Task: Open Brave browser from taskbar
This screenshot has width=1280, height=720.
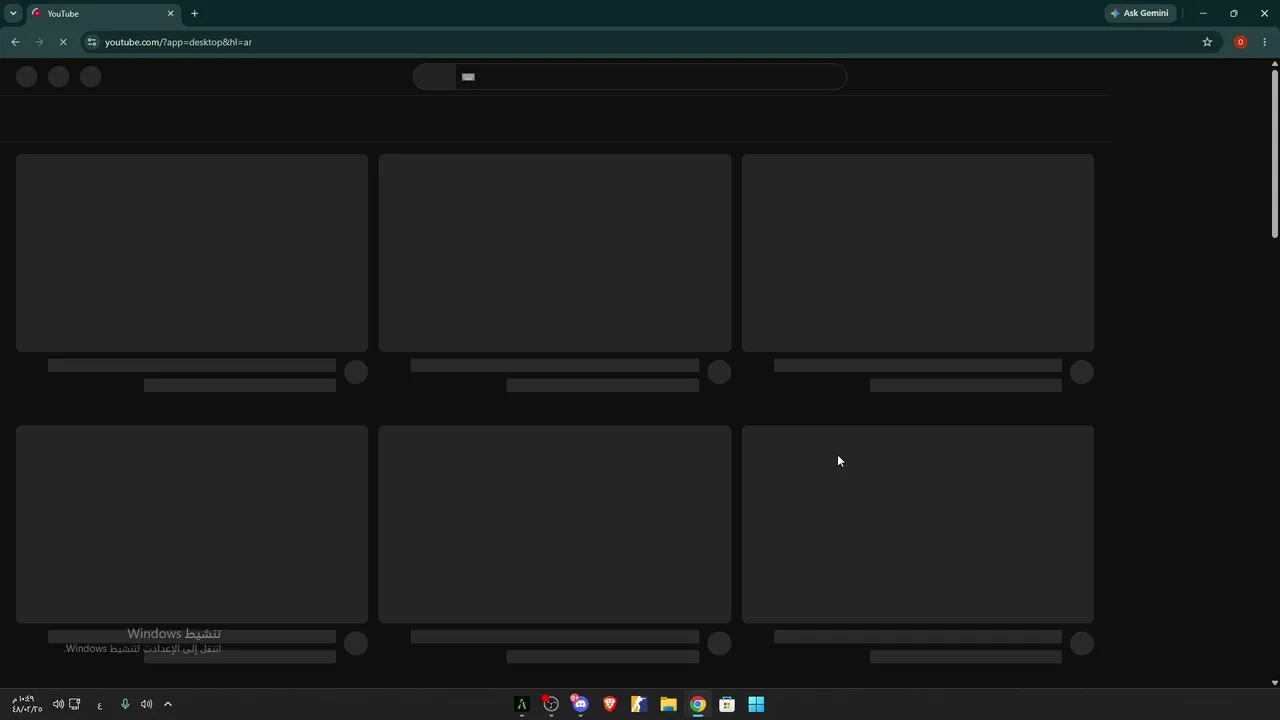Action: coord(610,704)
